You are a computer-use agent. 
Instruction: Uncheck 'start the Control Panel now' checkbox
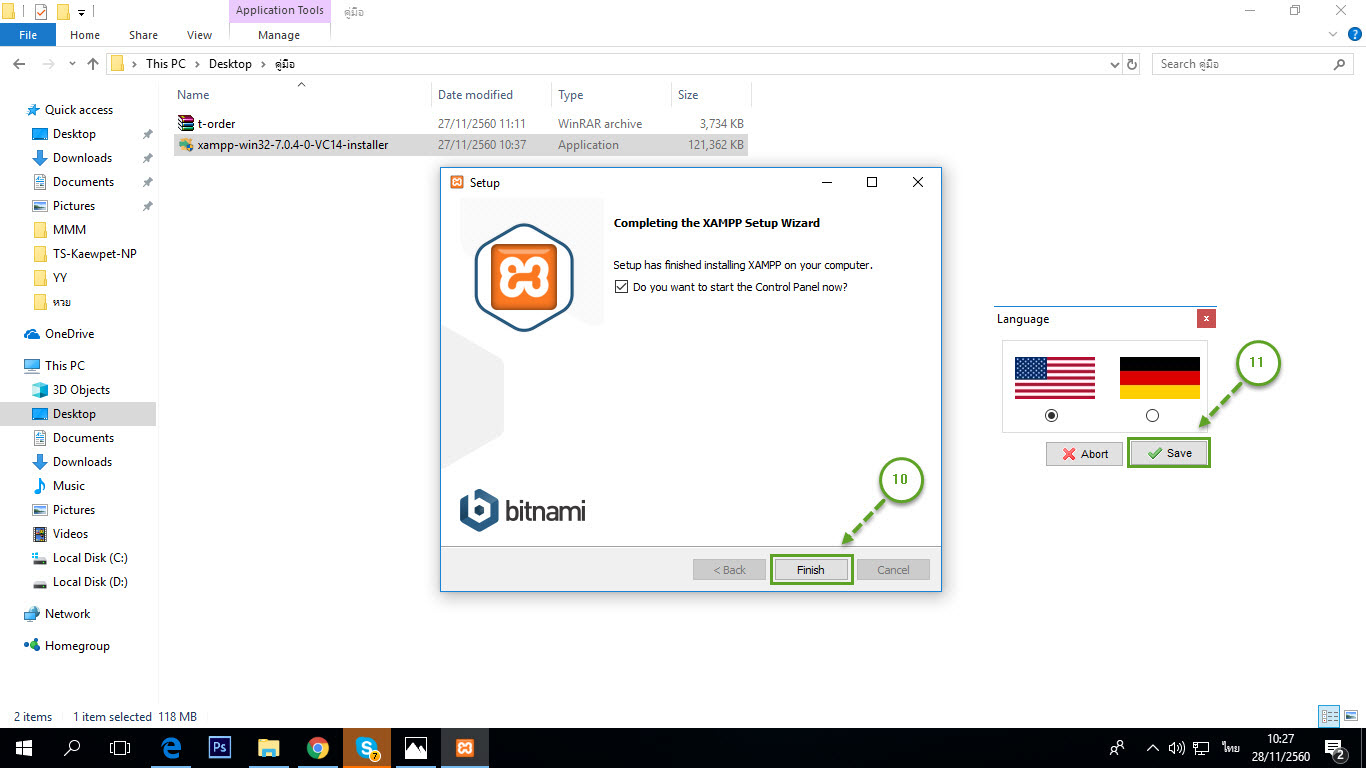623,287
